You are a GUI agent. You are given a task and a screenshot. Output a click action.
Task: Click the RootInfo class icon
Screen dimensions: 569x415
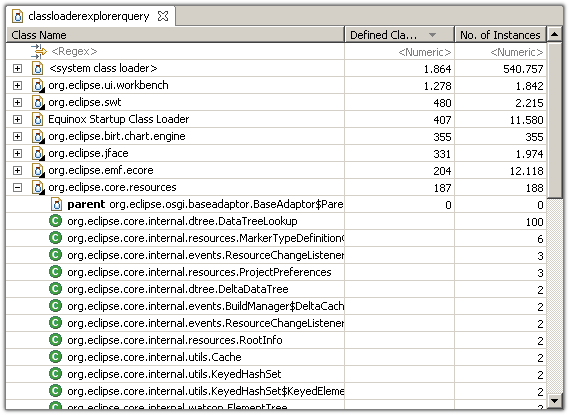56,340
